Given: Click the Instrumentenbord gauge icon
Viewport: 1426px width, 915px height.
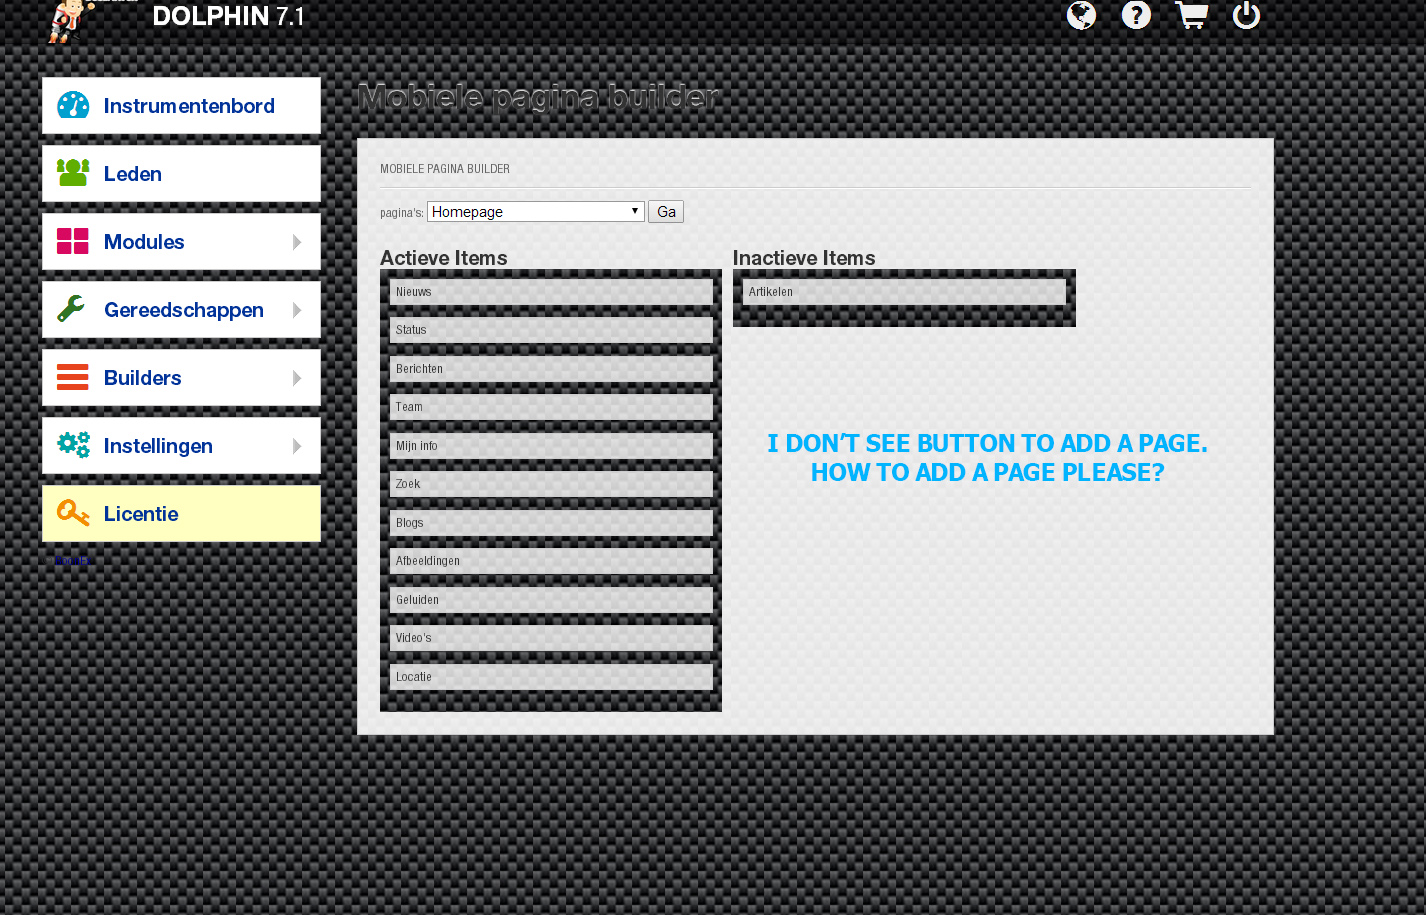Looking at the screenshot, I should click(73, 105).
